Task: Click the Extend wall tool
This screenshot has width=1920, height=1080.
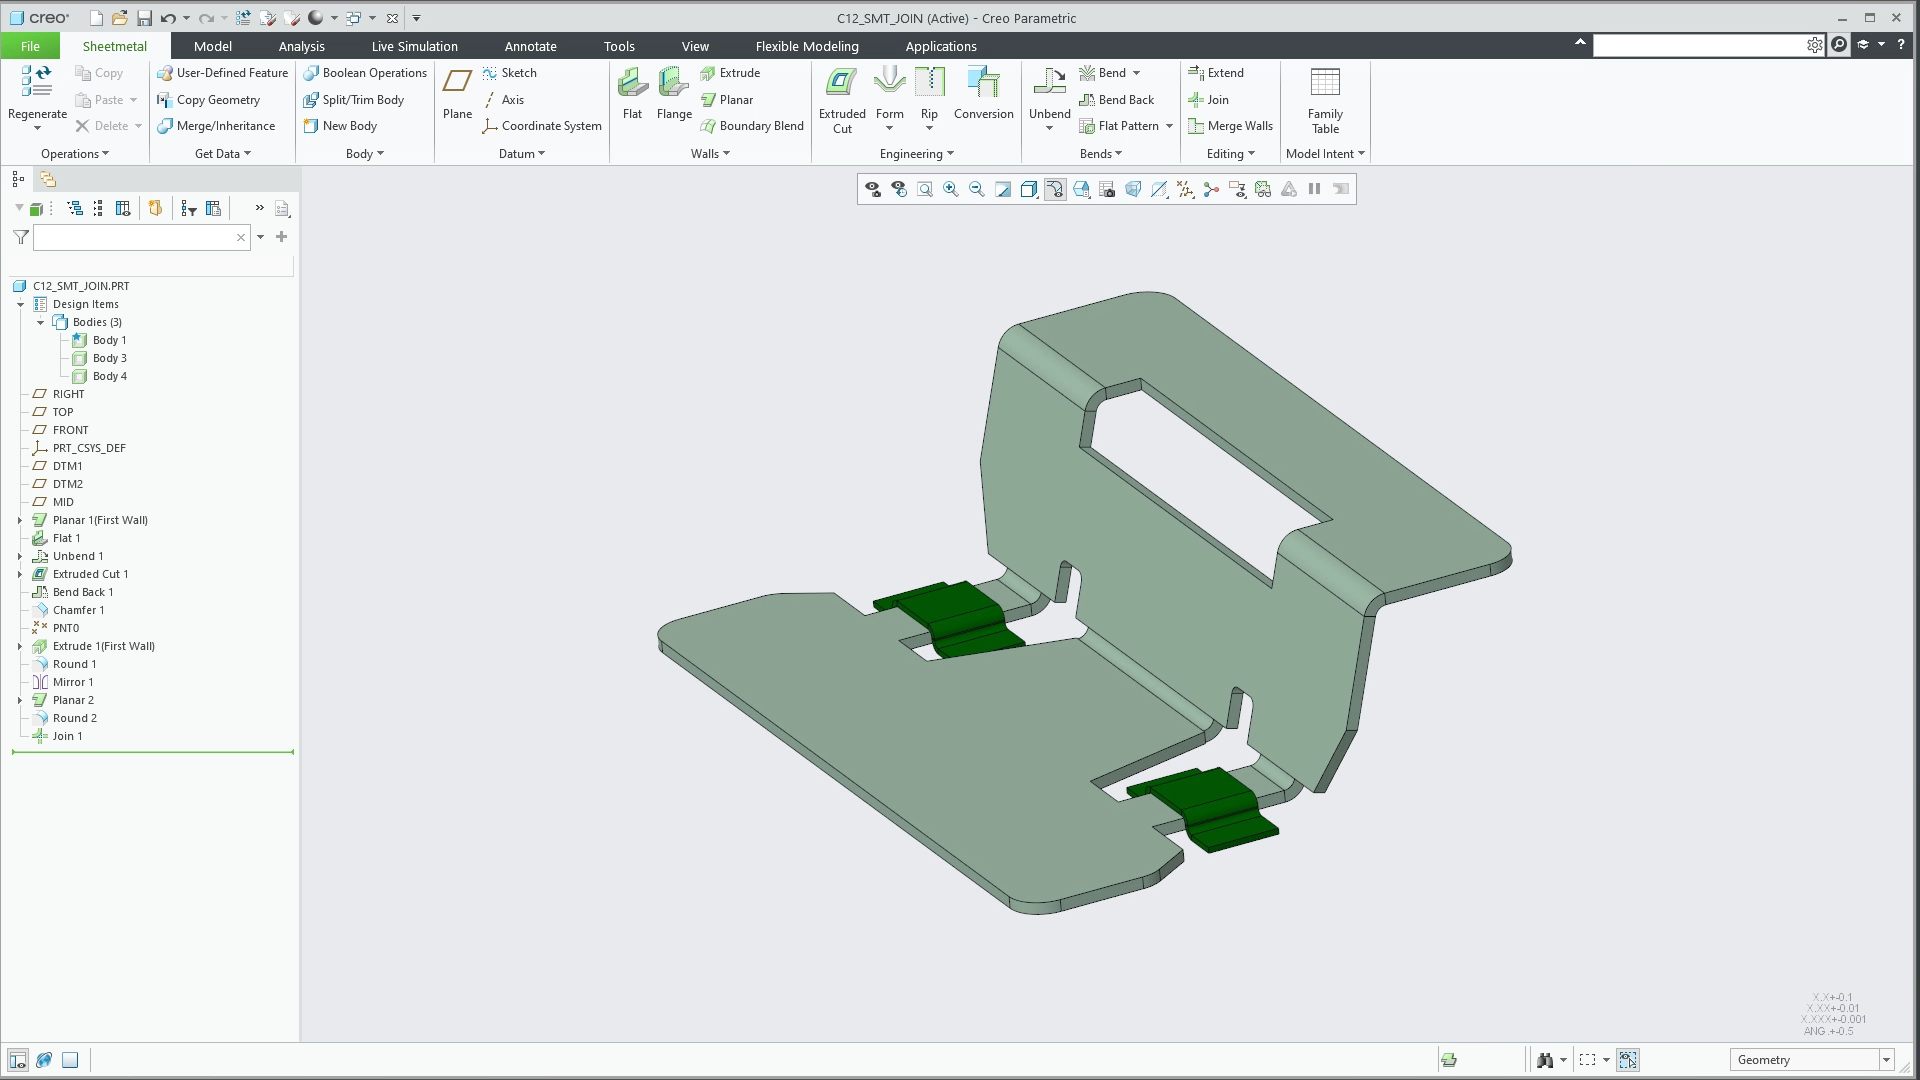Action: pyautogui.click(x=1215, y=73)
